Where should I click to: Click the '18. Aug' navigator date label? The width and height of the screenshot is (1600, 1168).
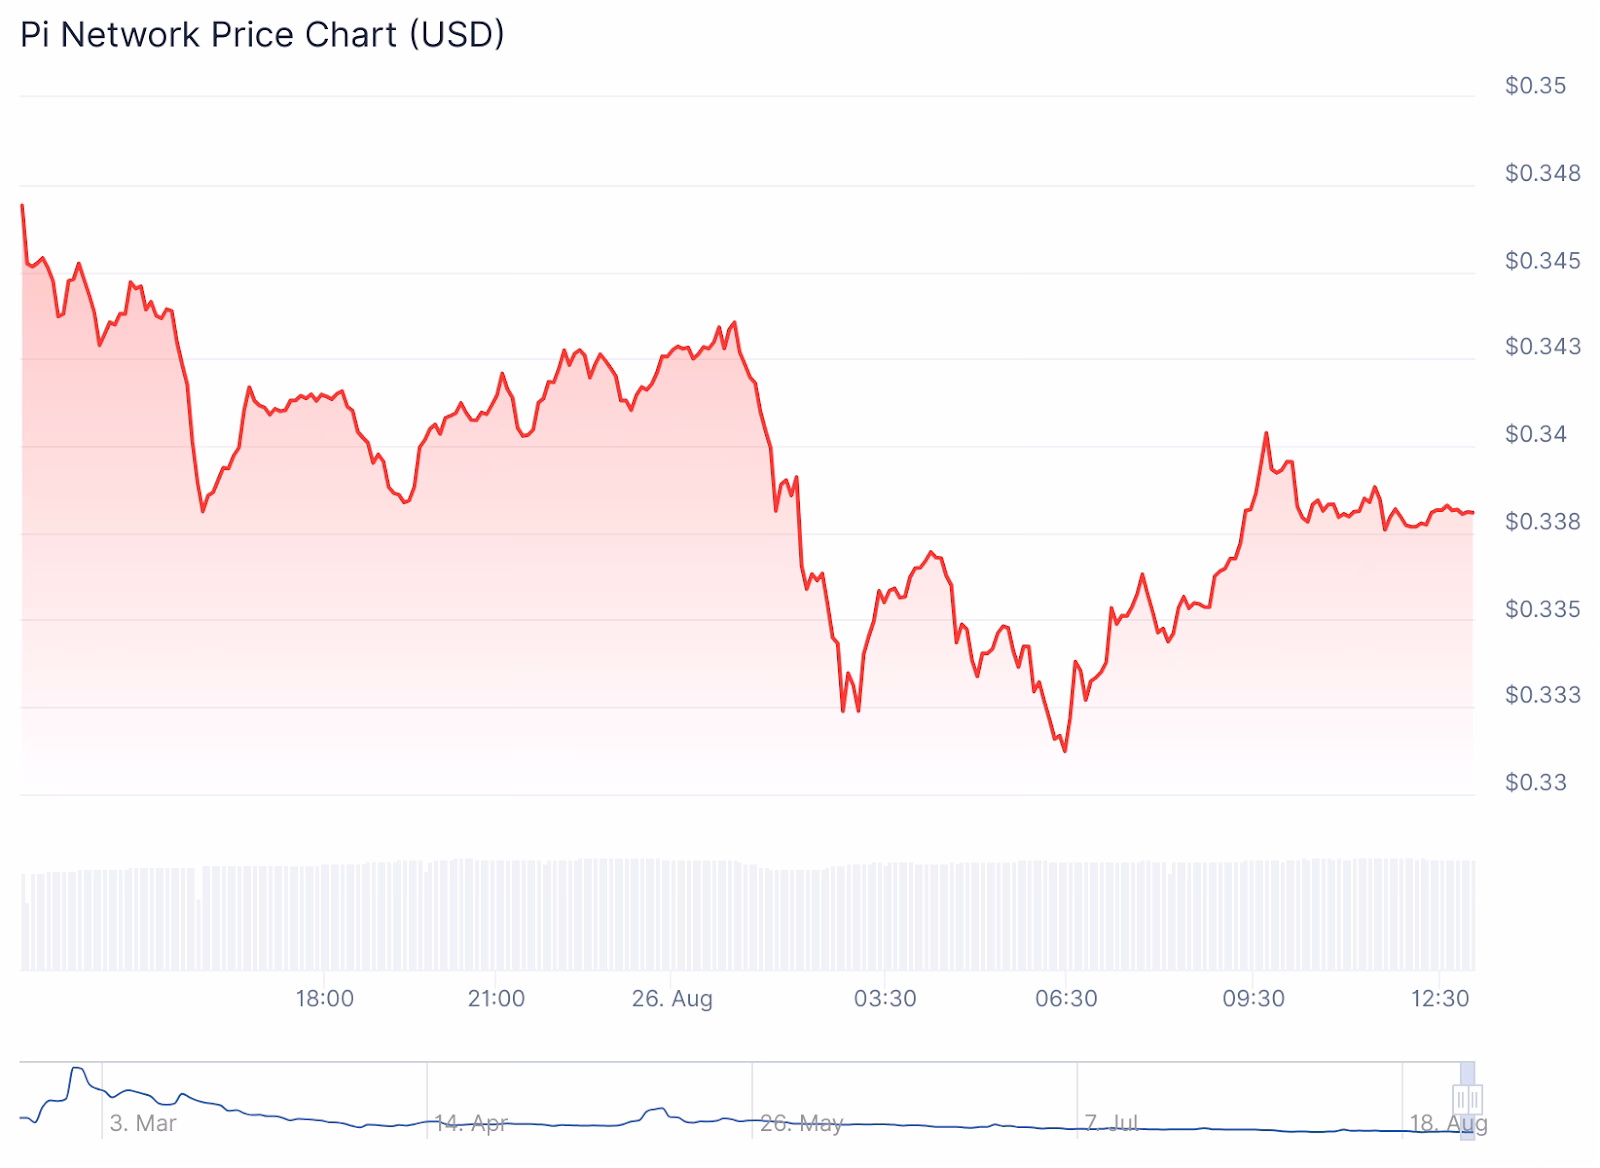pos(1448,1123)
